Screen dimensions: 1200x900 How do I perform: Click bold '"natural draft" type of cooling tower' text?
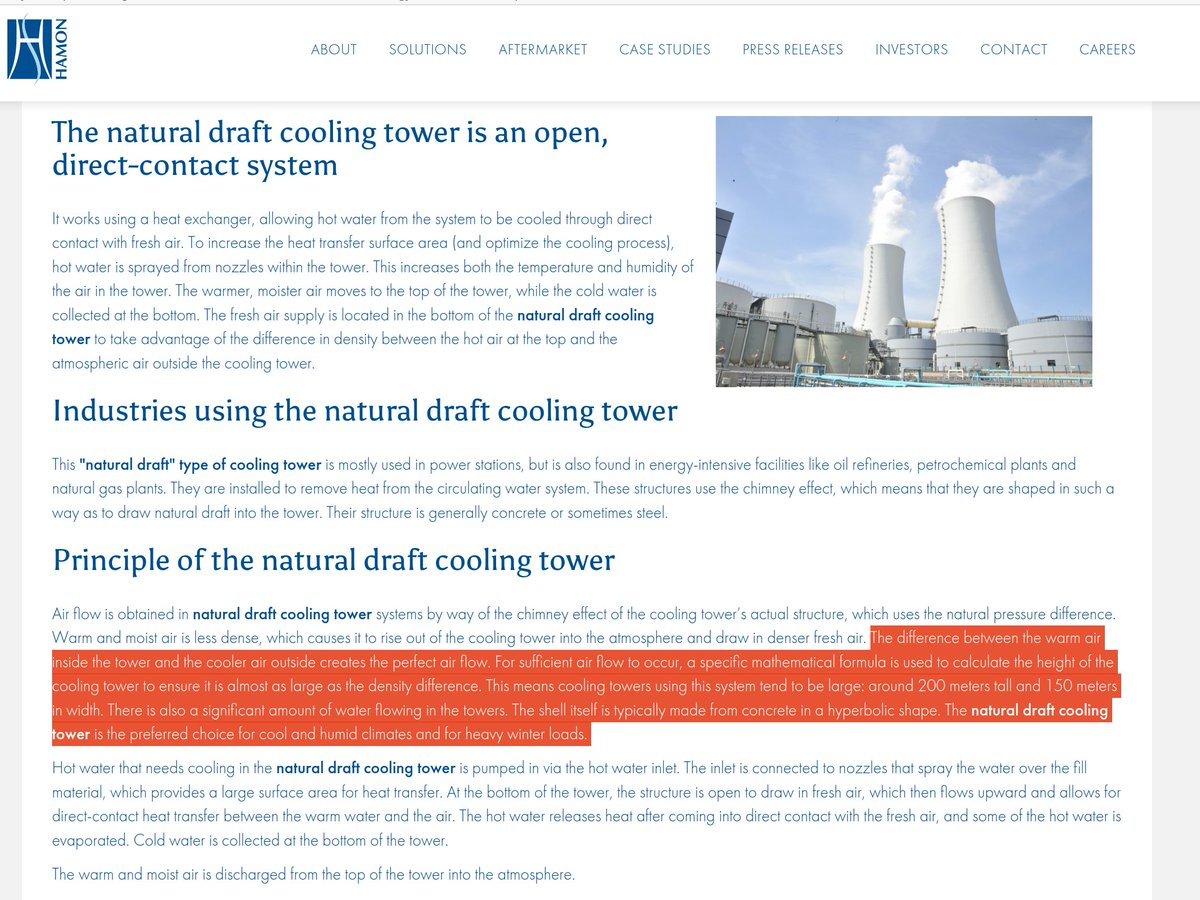pos(200,464)
